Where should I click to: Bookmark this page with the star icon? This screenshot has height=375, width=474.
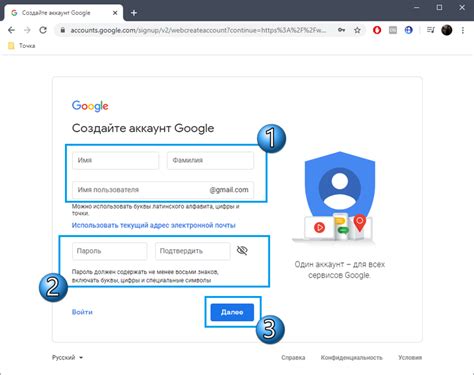coord(357,30)
